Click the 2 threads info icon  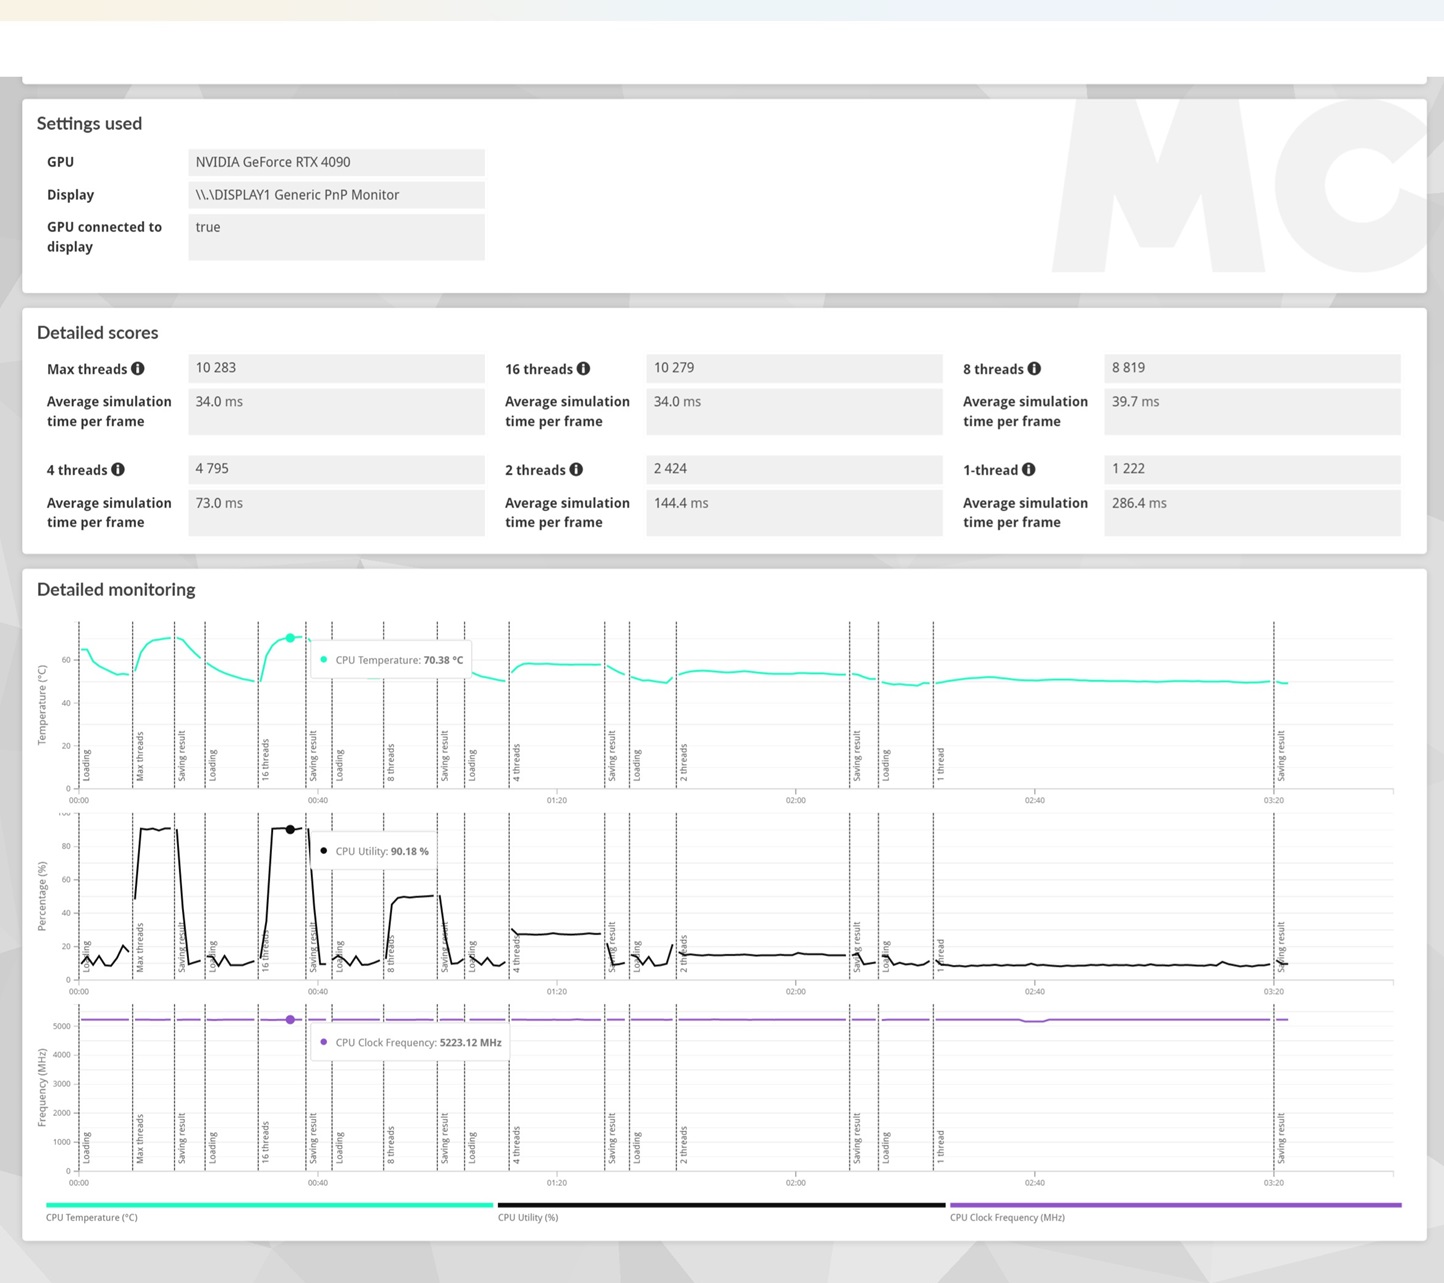[x=576, y=470]
